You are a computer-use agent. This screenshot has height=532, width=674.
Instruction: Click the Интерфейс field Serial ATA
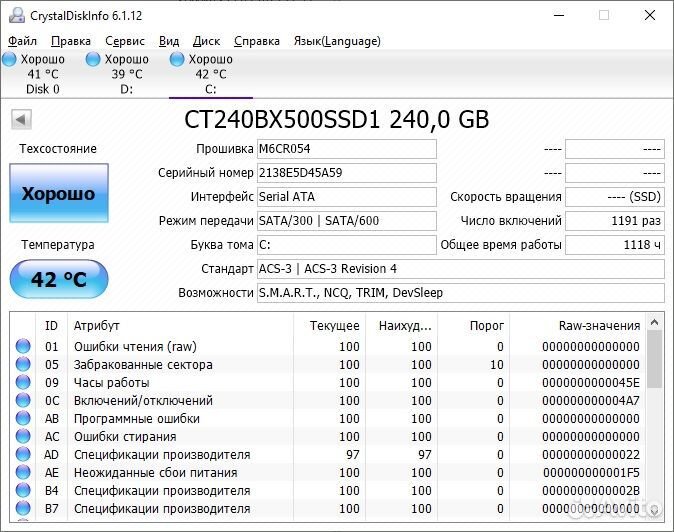[x=347, y=197]
